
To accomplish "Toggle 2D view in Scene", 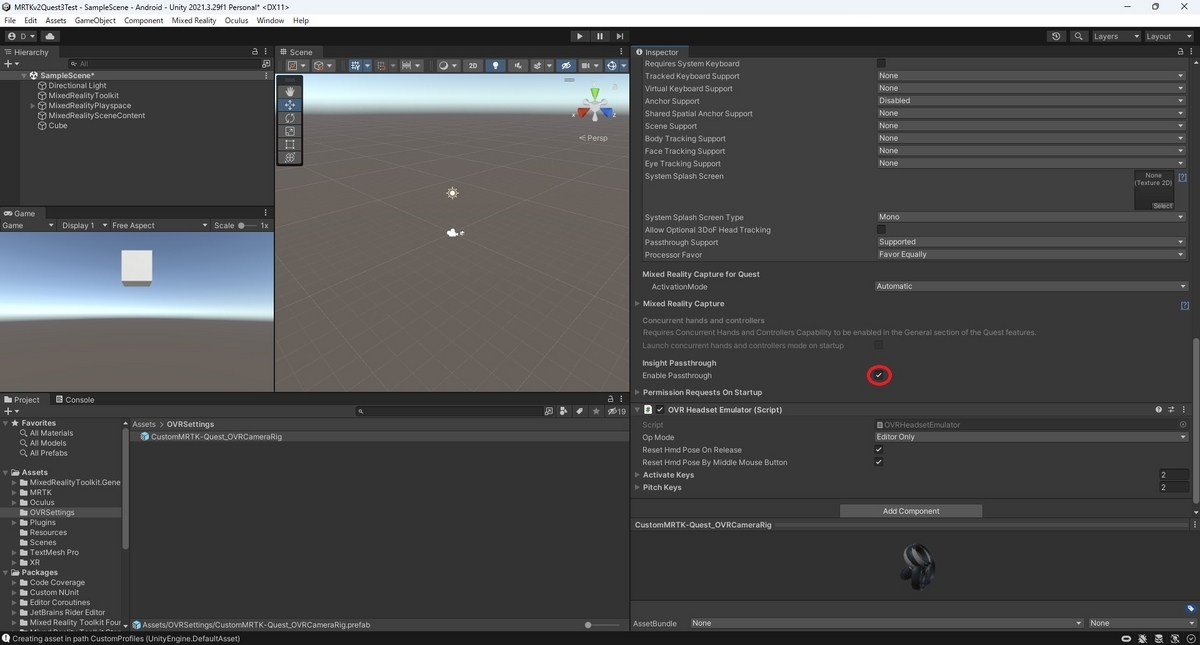I will click(x=473, y=66).
